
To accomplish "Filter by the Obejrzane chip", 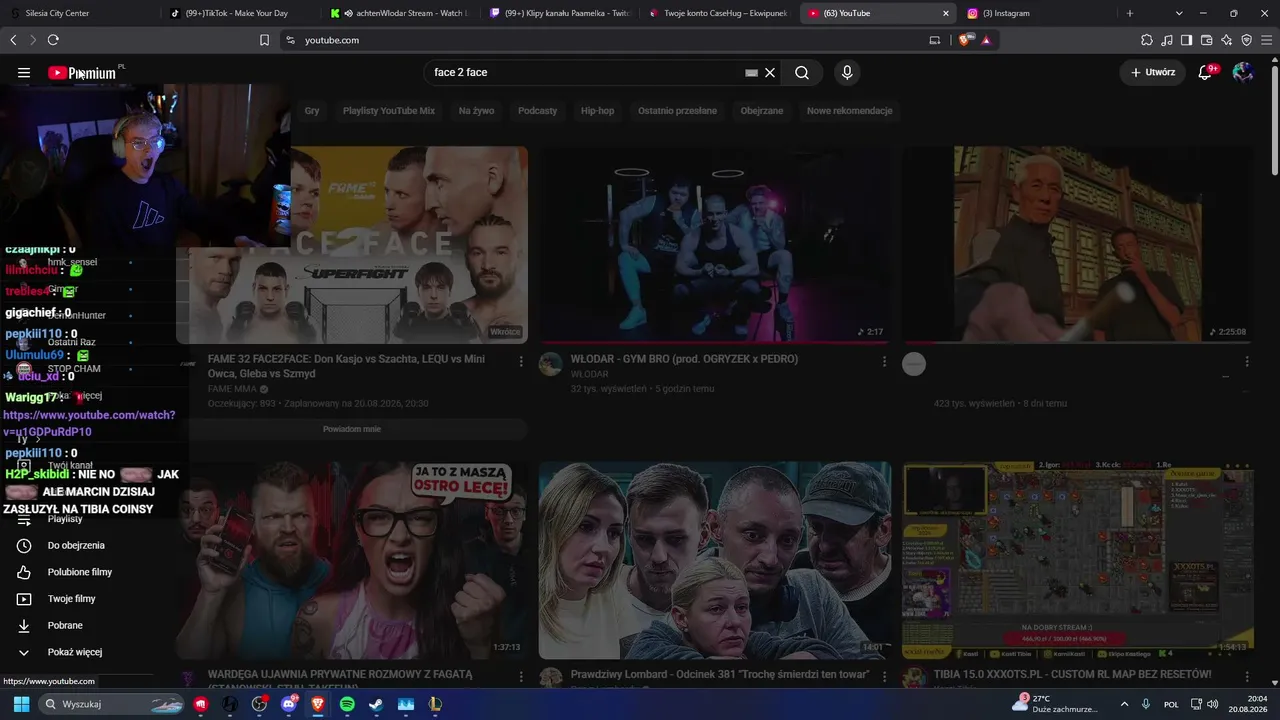I will [762, 111].
